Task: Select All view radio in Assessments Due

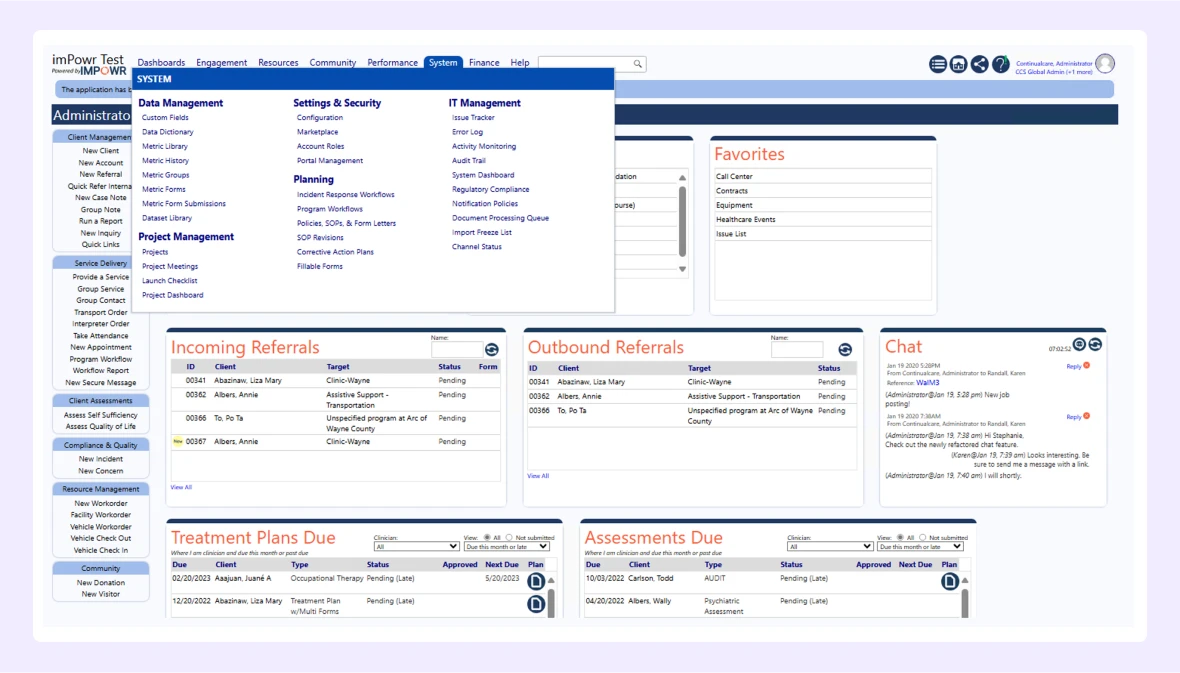Action: click(900, 537)
